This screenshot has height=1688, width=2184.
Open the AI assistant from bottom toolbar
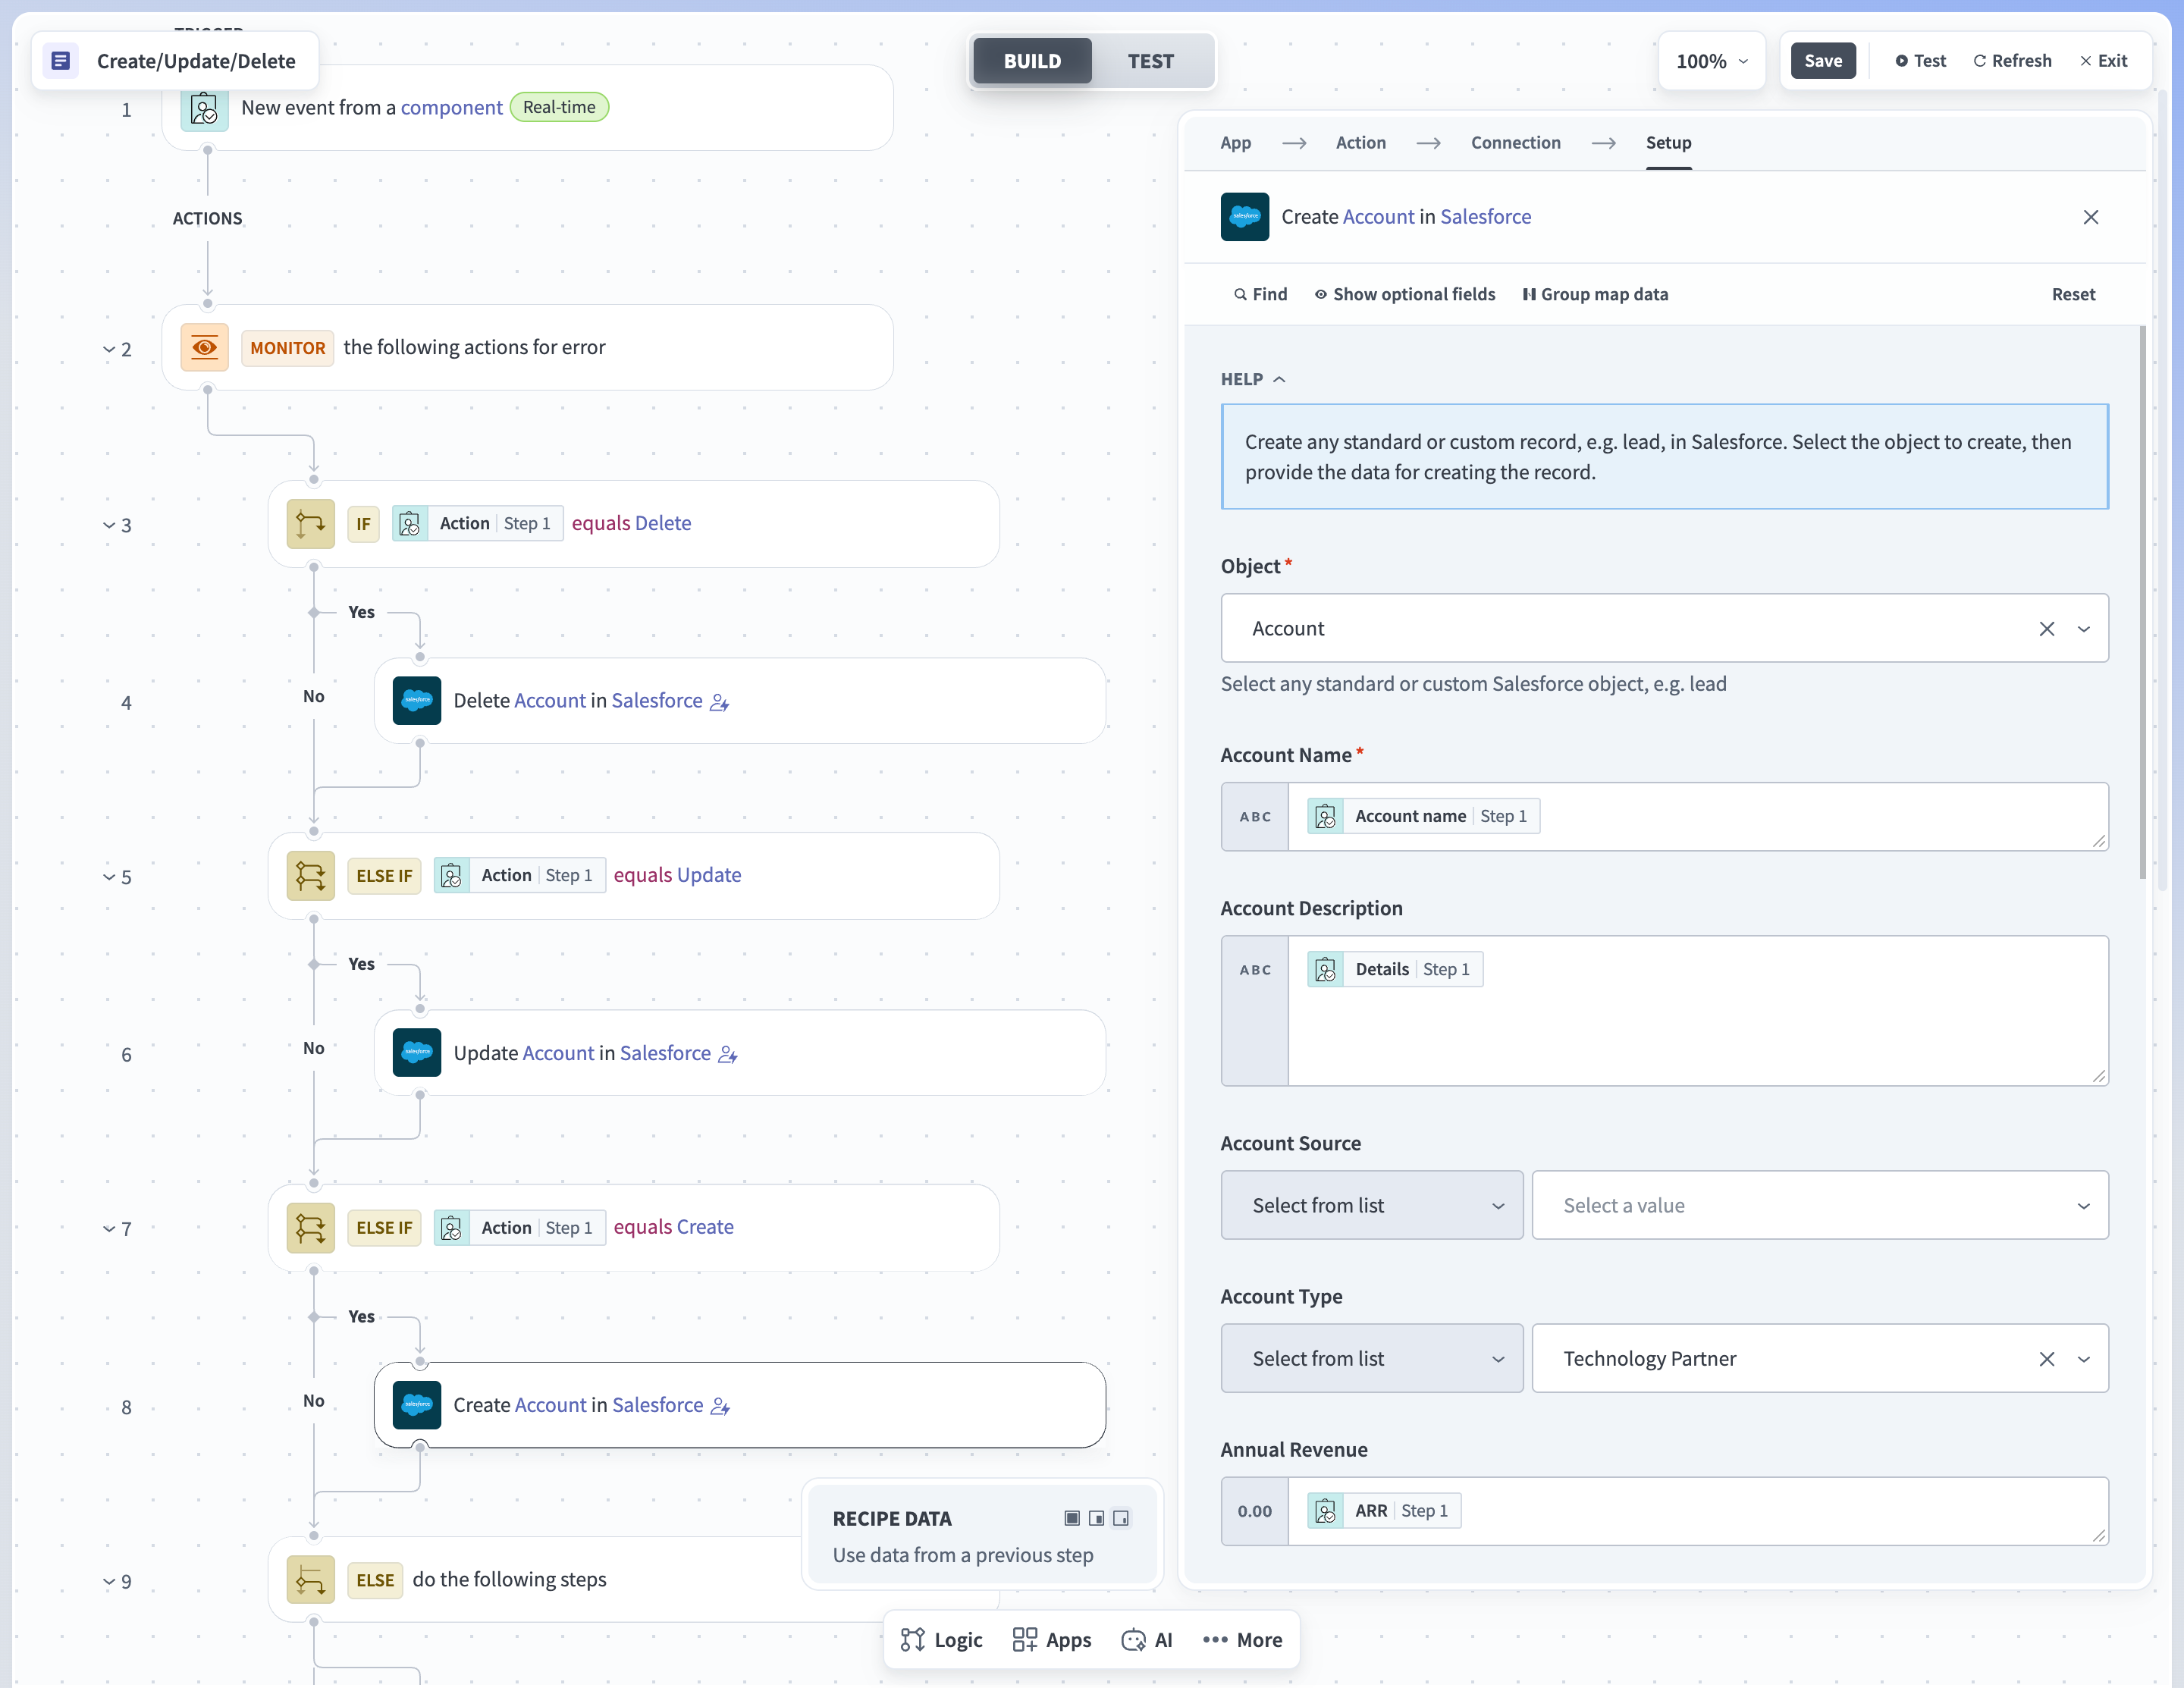click(x=1147, y=1640)
